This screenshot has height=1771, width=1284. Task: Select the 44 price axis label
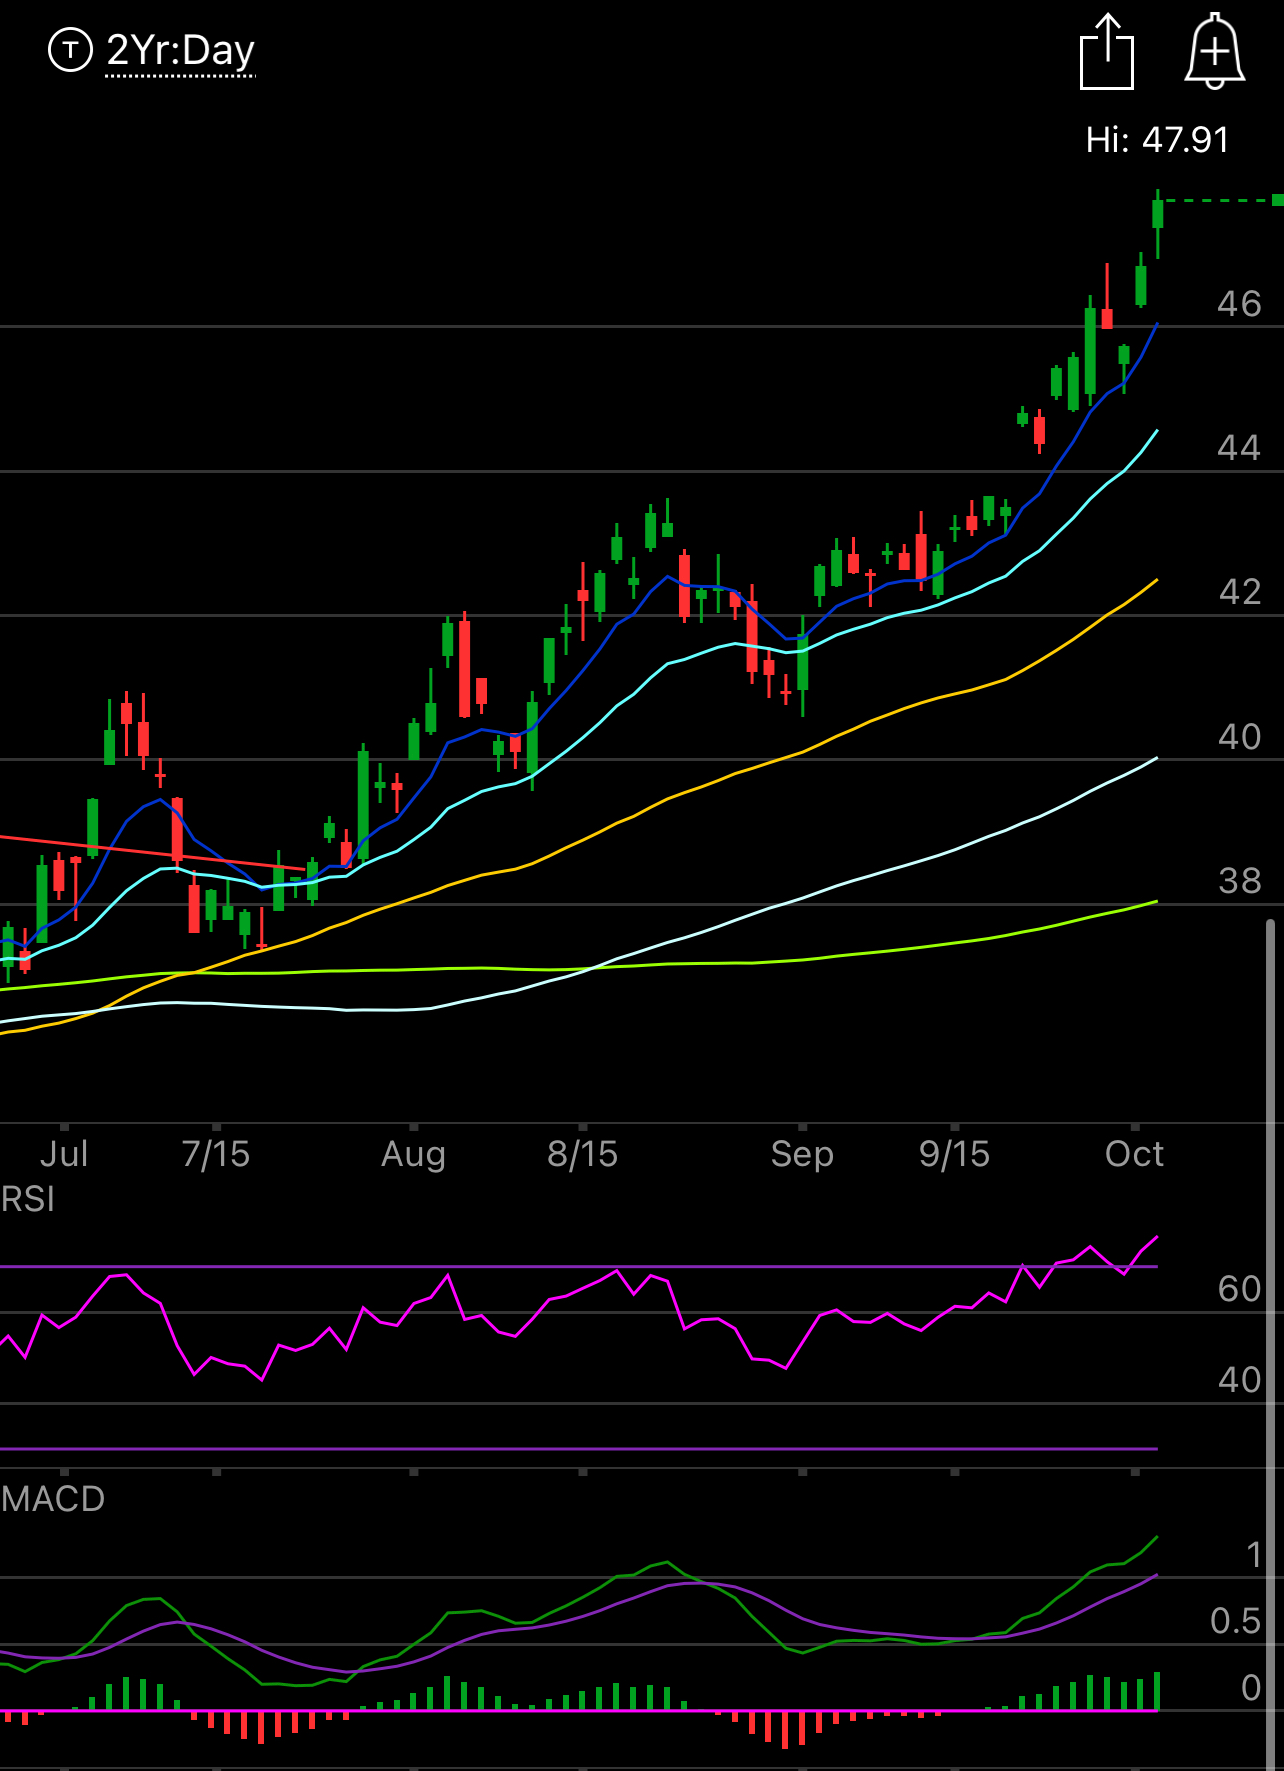pyautogui.click(x=1239, y=448)
